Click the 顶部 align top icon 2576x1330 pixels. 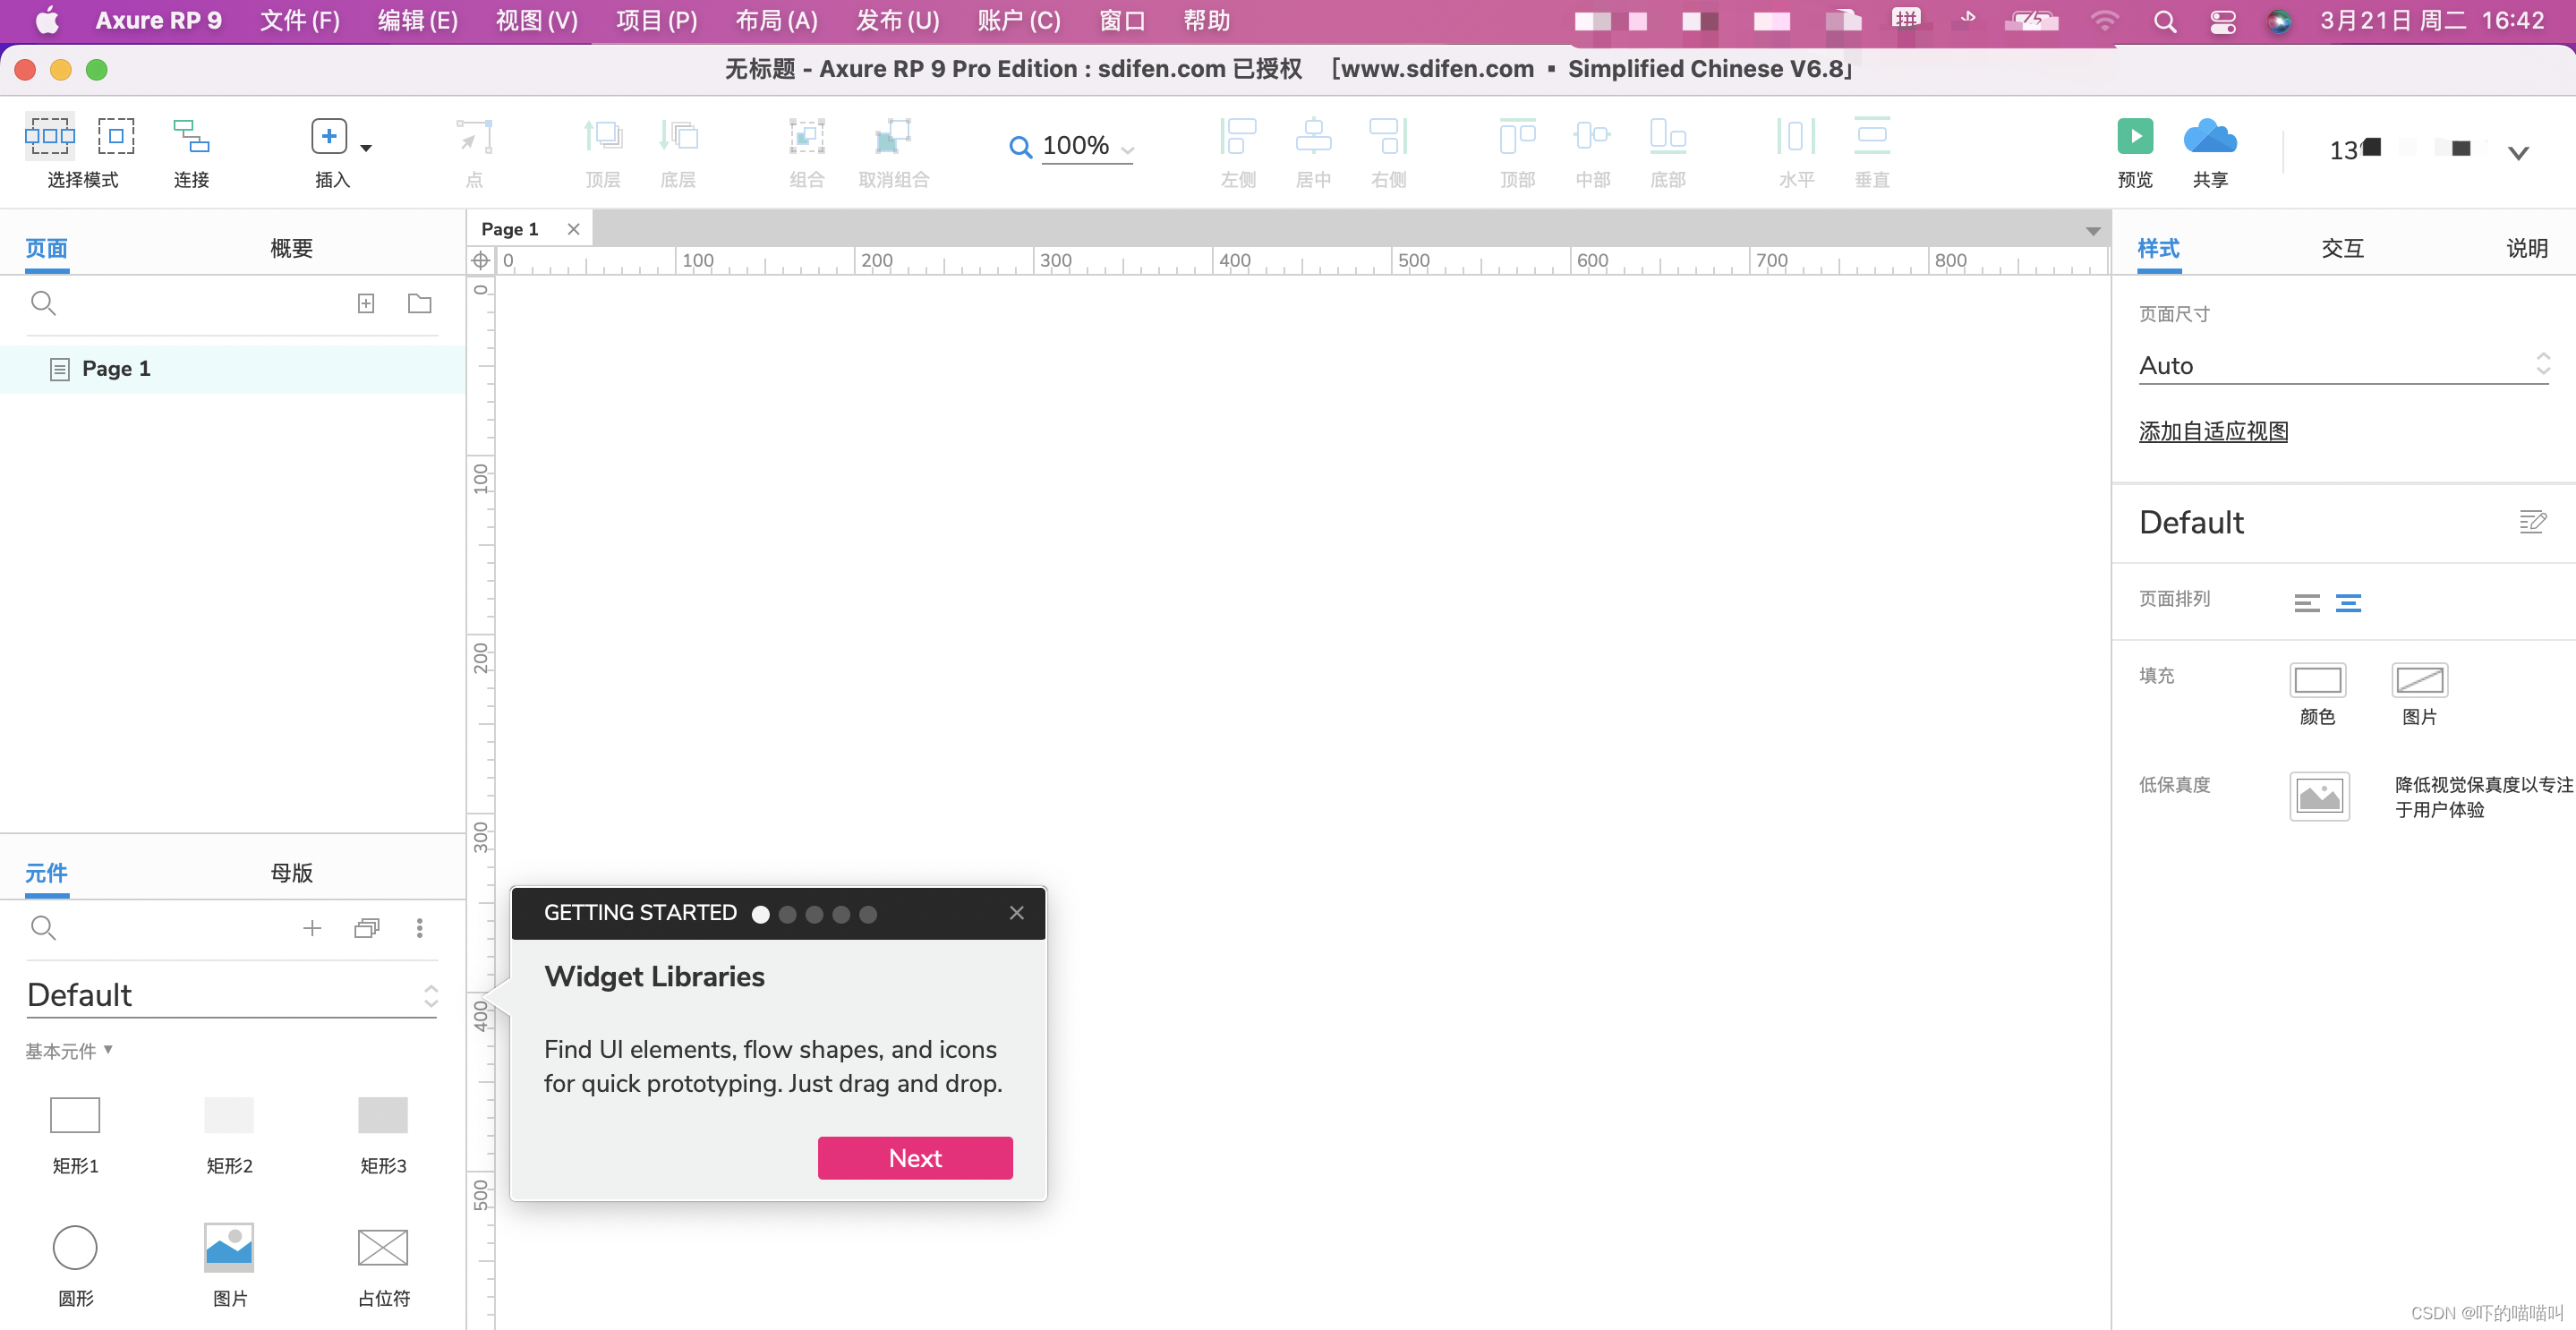pyautogui.click(x=1517, y=136)
